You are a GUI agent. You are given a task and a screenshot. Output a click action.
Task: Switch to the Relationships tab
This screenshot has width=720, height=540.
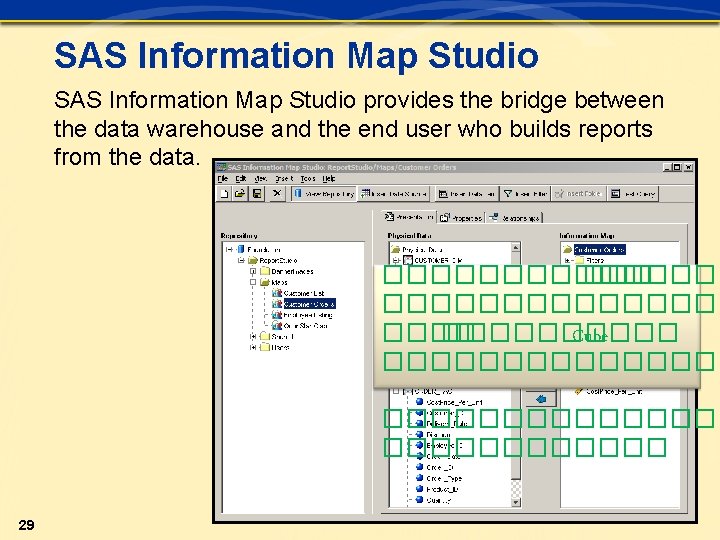(x=515, y=218)
